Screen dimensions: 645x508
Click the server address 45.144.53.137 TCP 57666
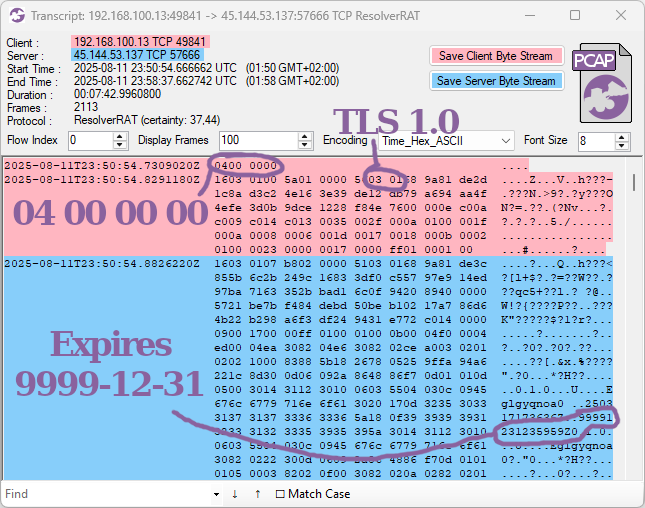click(137, 55)
